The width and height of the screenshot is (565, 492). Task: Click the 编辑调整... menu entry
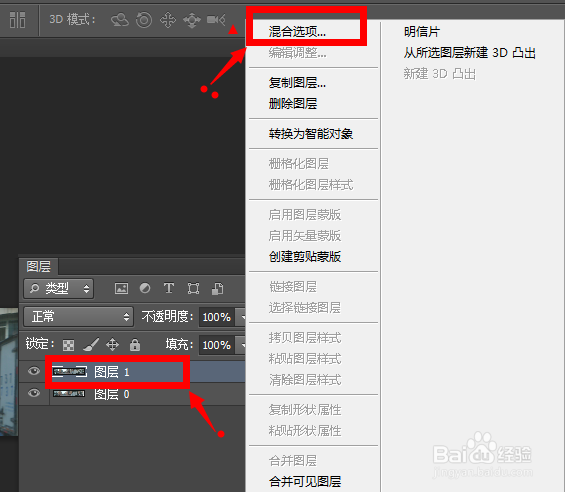tap(297, 53)
